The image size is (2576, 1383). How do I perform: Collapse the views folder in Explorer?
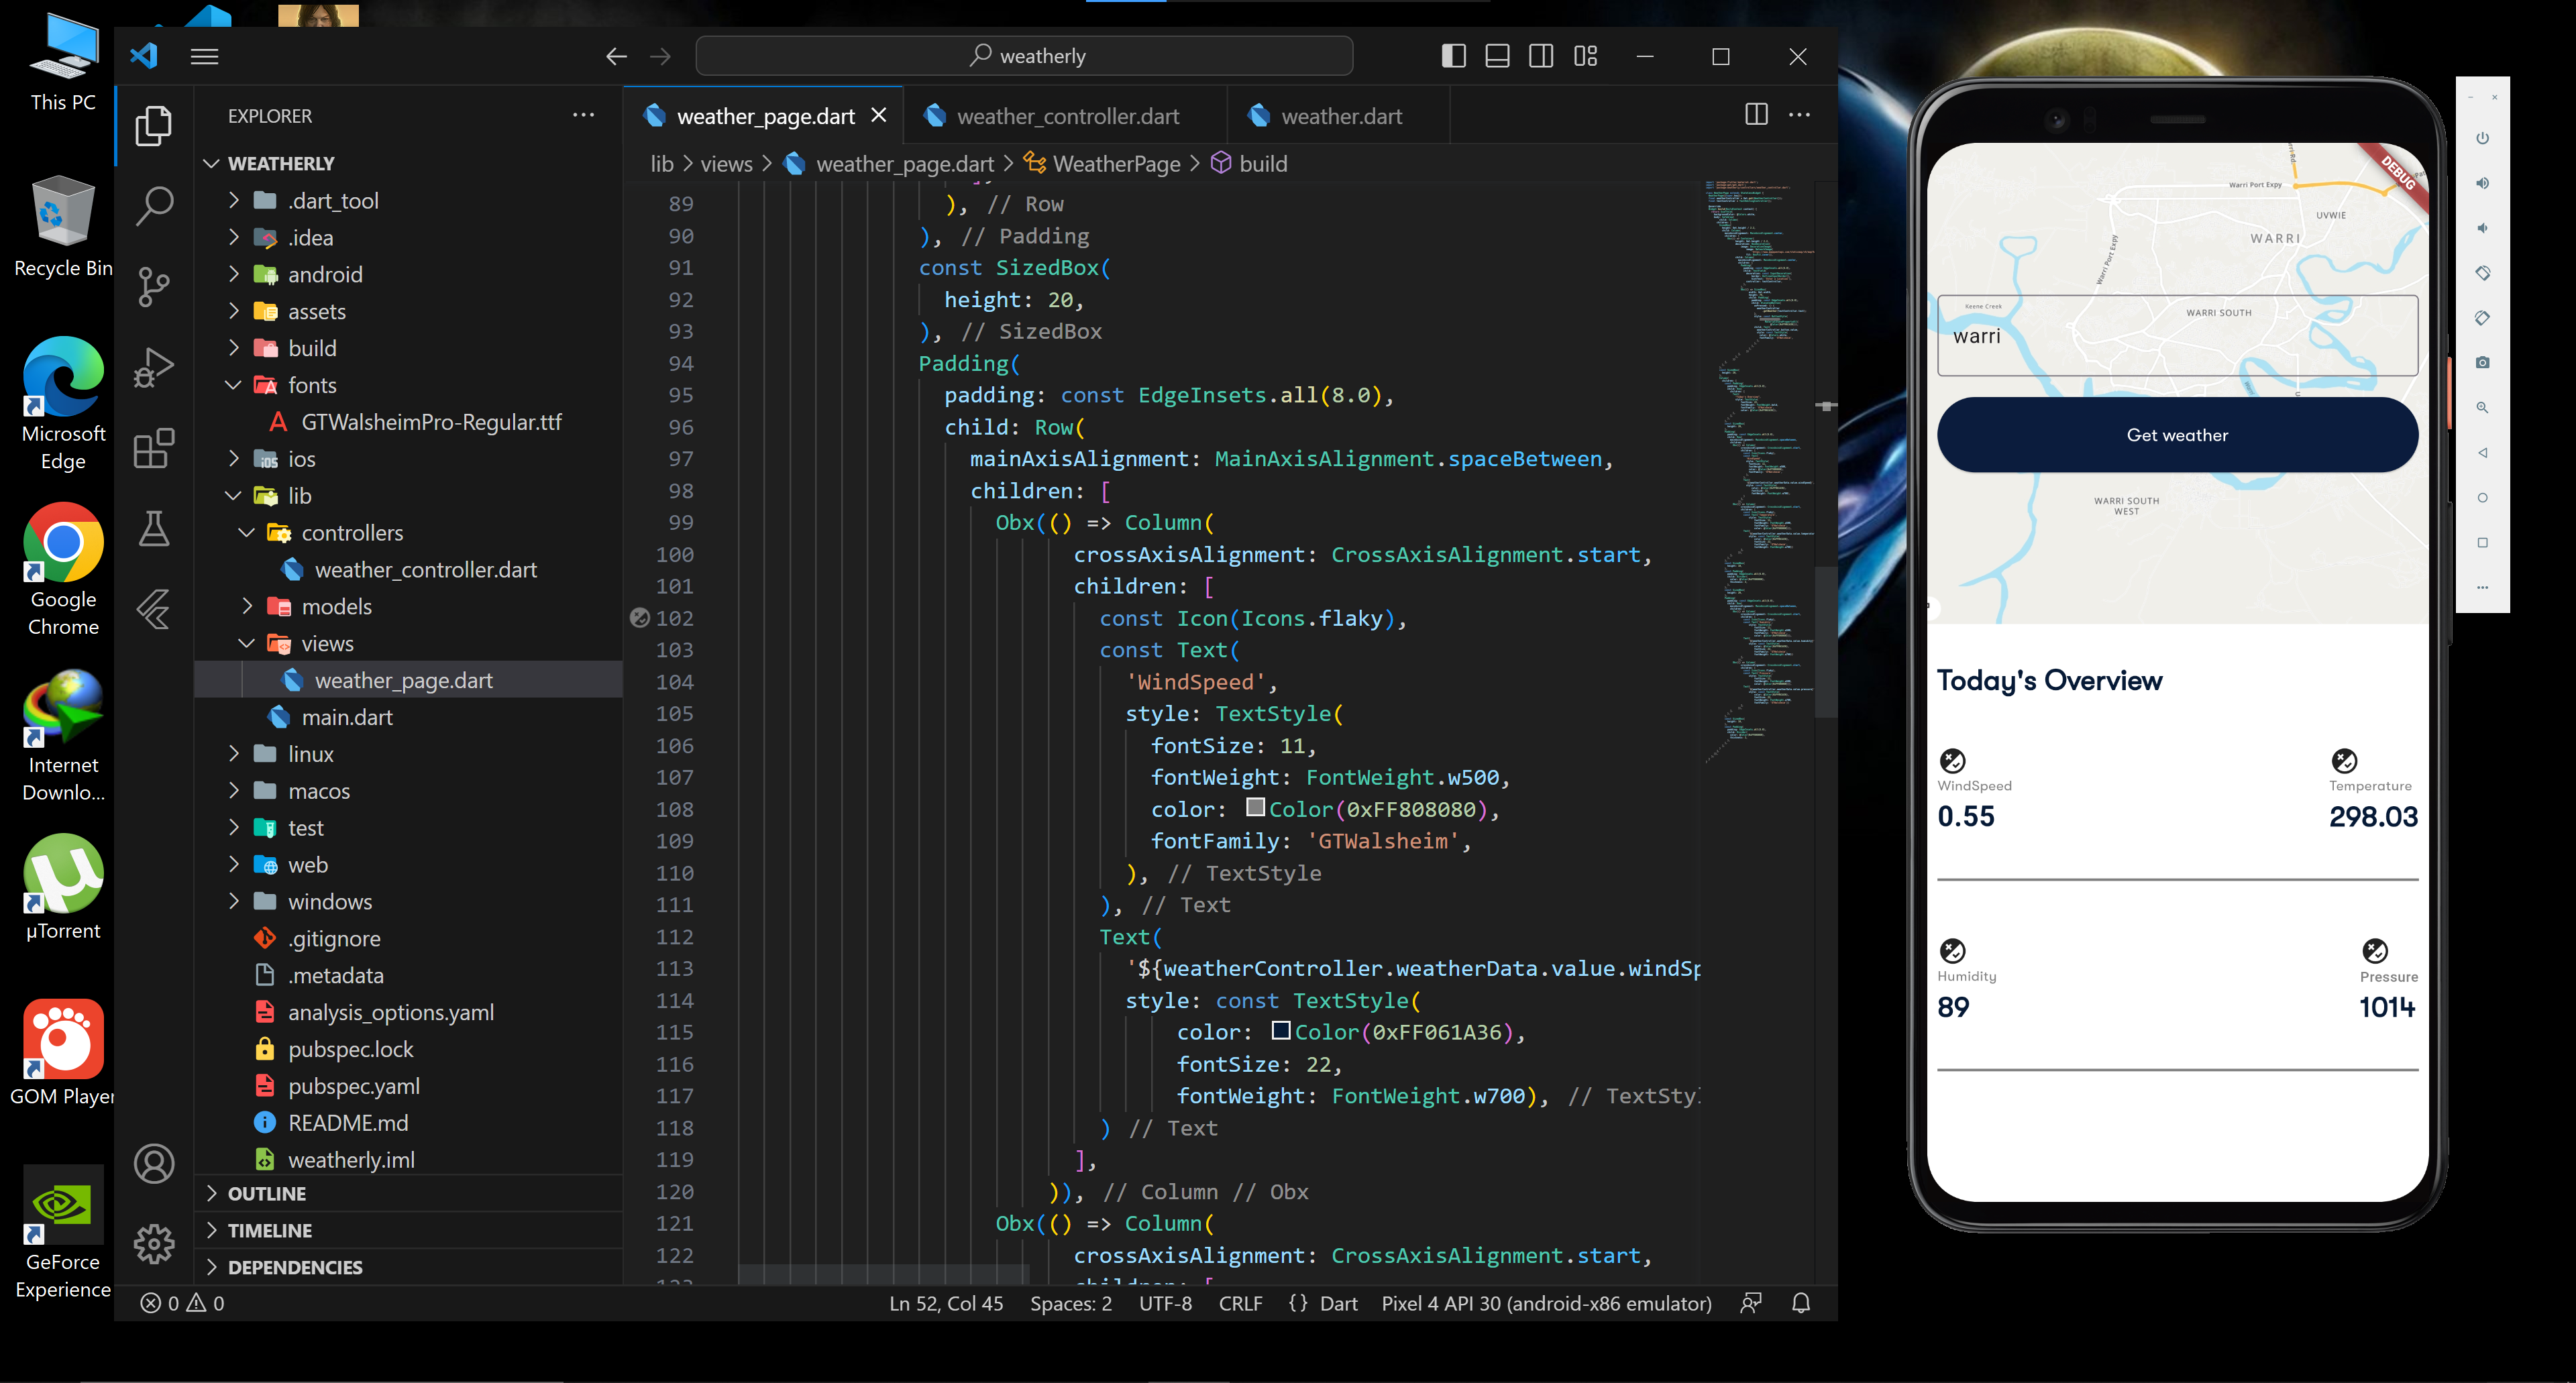point(246,643)
